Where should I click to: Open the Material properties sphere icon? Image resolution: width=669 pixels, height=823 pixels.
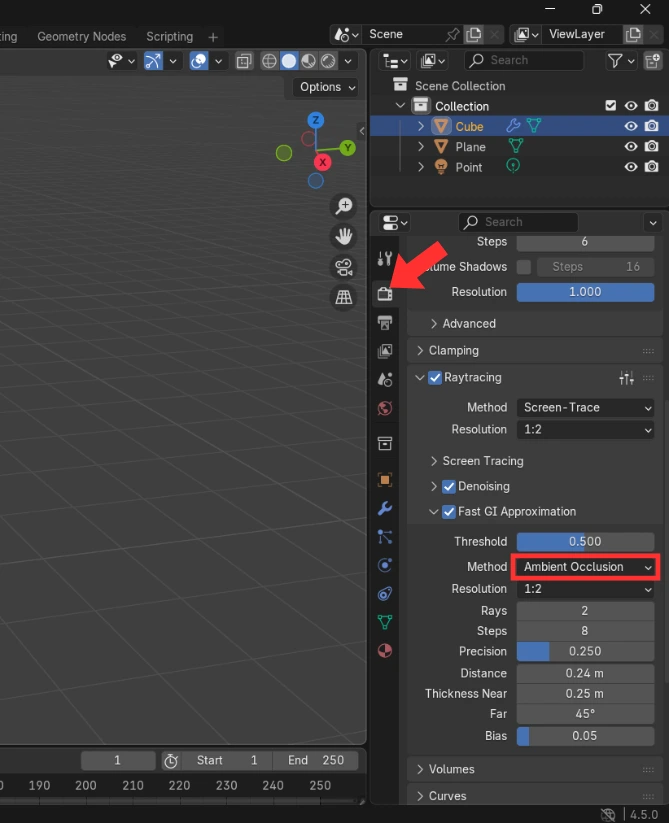click(x=385, y=651)
